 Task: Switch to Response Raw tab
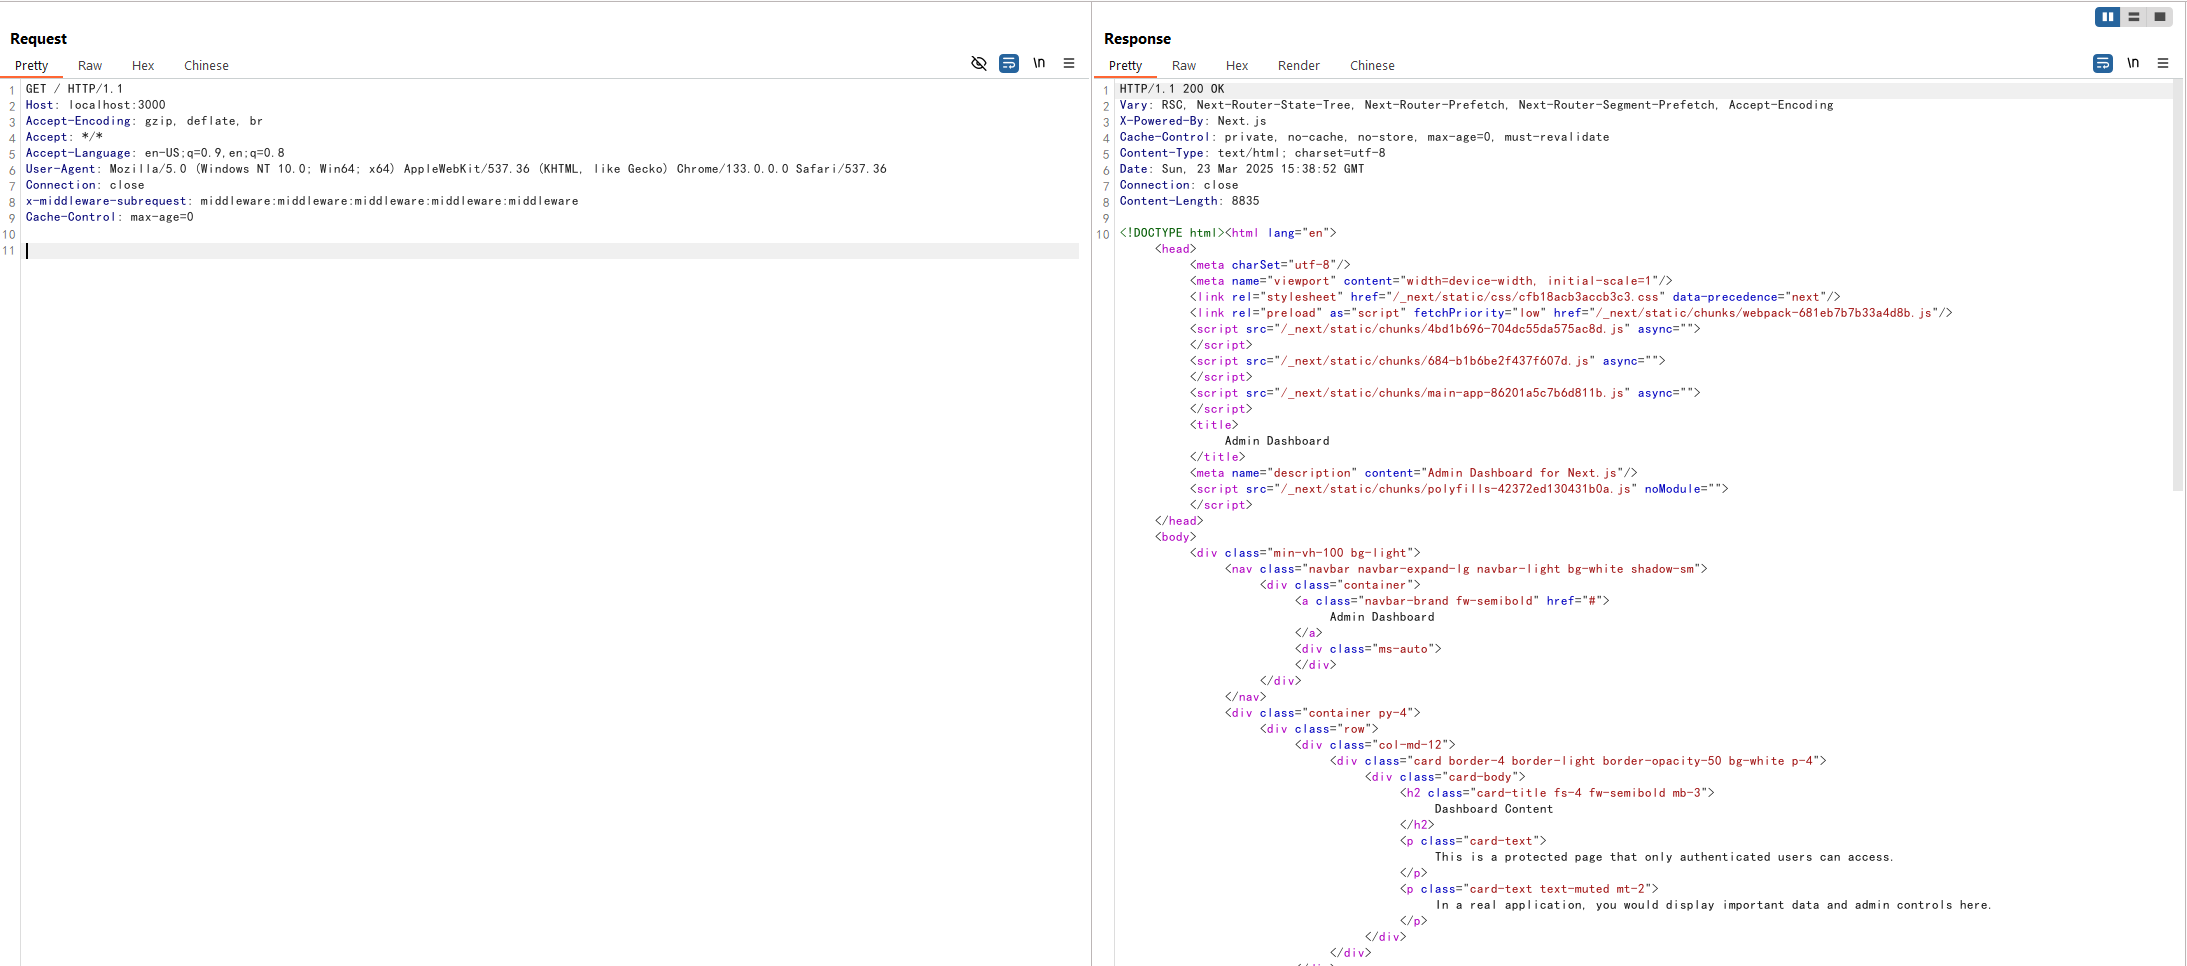point(1184,66)
